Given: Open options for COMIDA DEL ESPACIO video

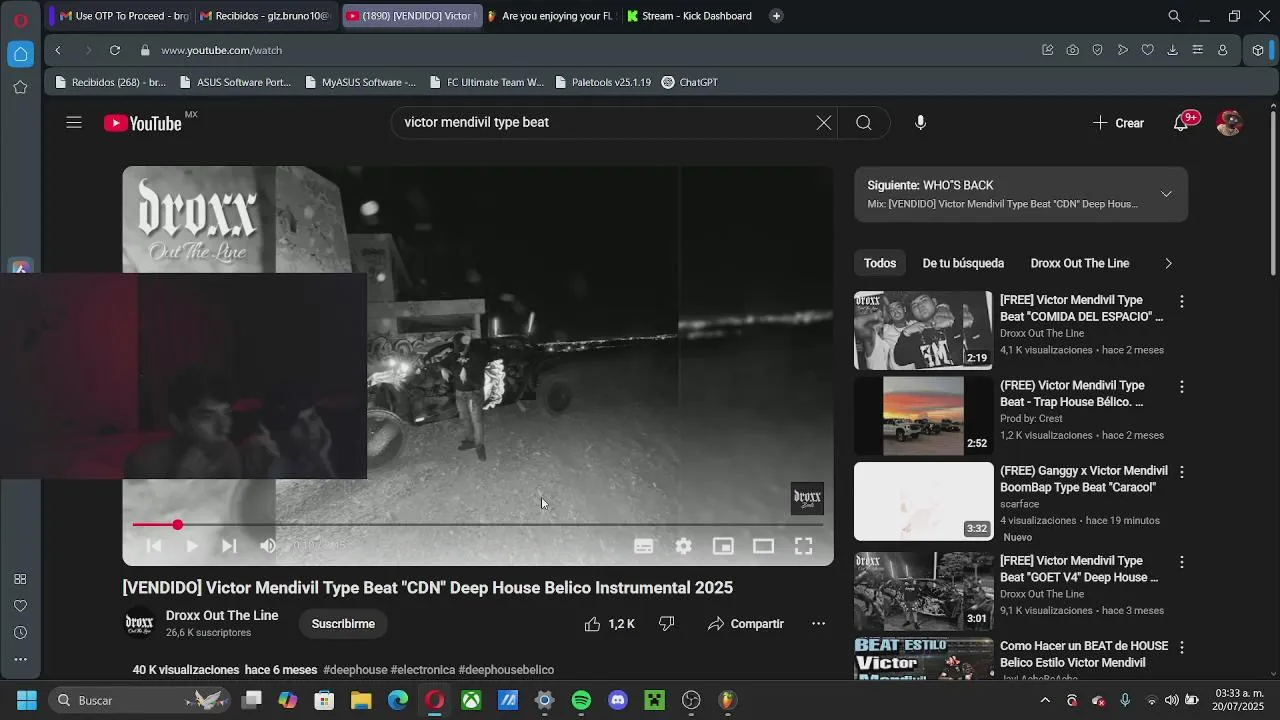Looking at the screenshot, I should click(x=1181, y=301).
